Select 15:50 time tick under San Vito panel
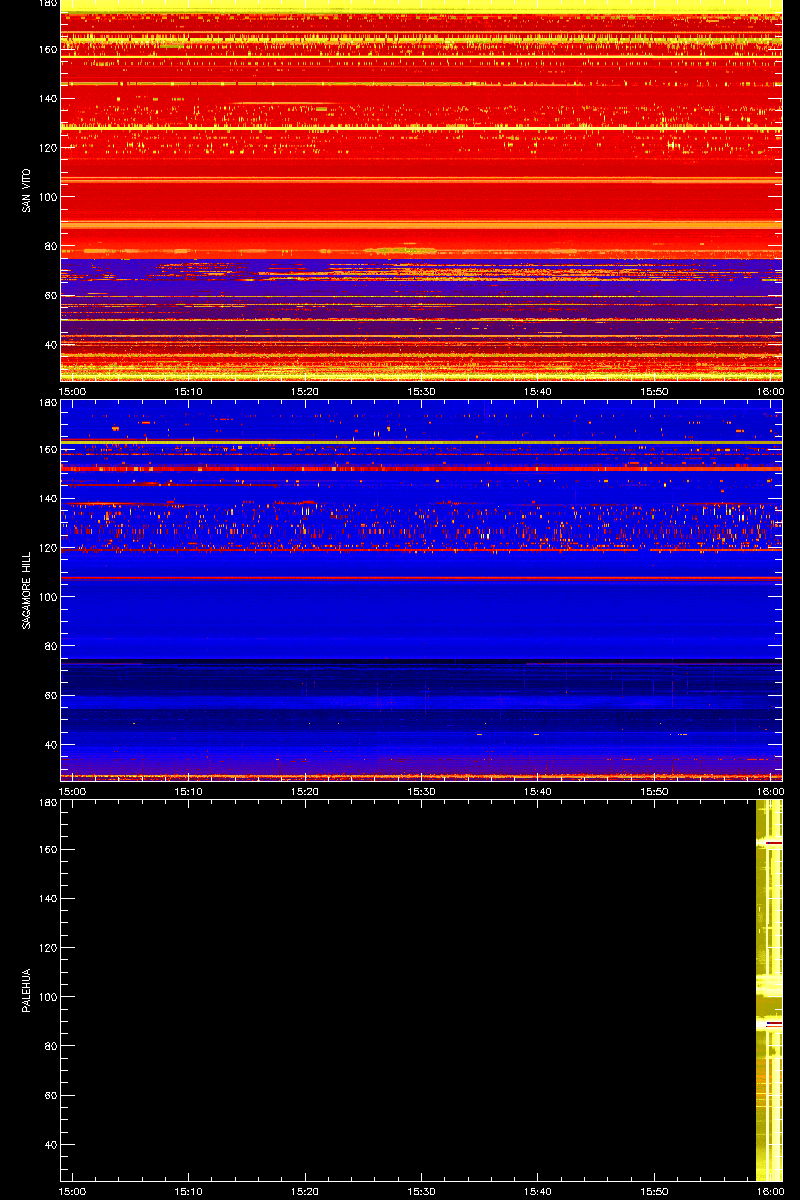Image resolution: width=800 pixels, height=1200 pixels. 654,392
